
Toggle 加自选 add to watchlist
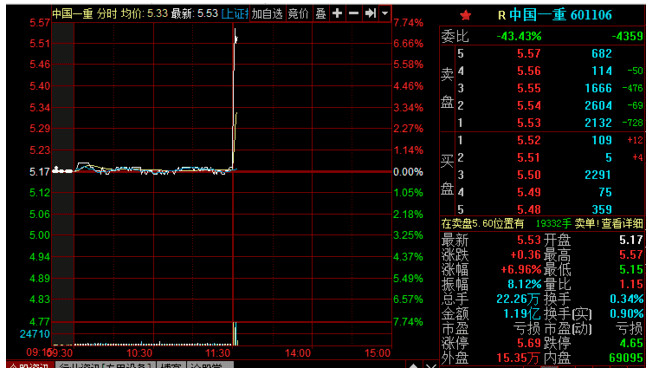267,13
